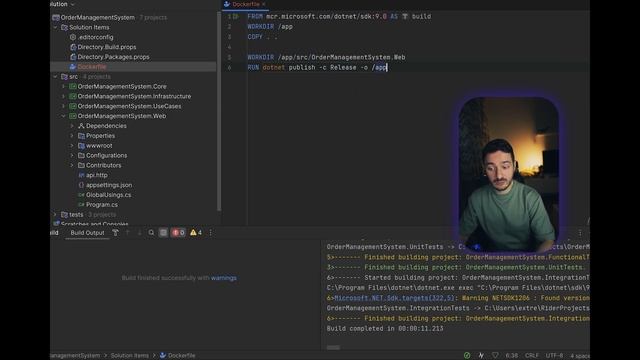Image resolution: width=640 pixels, height=360 pixels.
Task: Click the Docker icon on the Dockerfile editor tab
Action: tap(227, 4)
